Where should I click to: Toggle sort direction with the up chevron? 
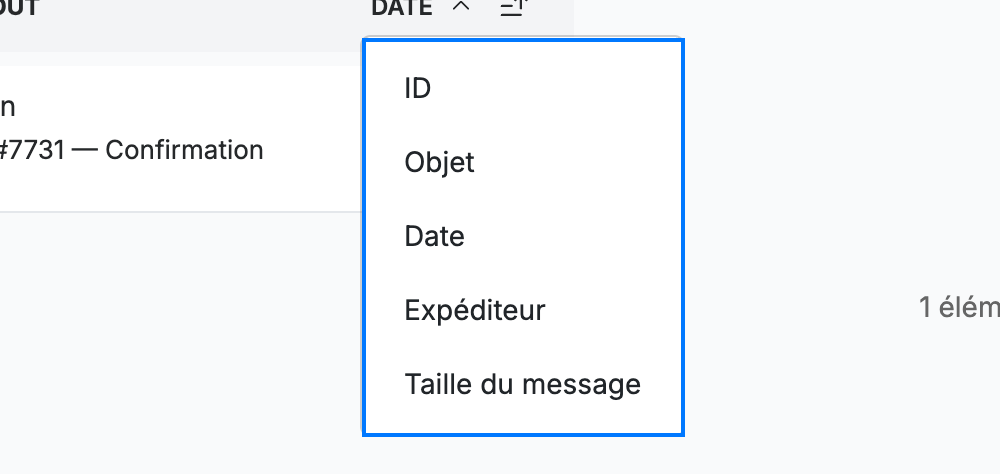460,7
